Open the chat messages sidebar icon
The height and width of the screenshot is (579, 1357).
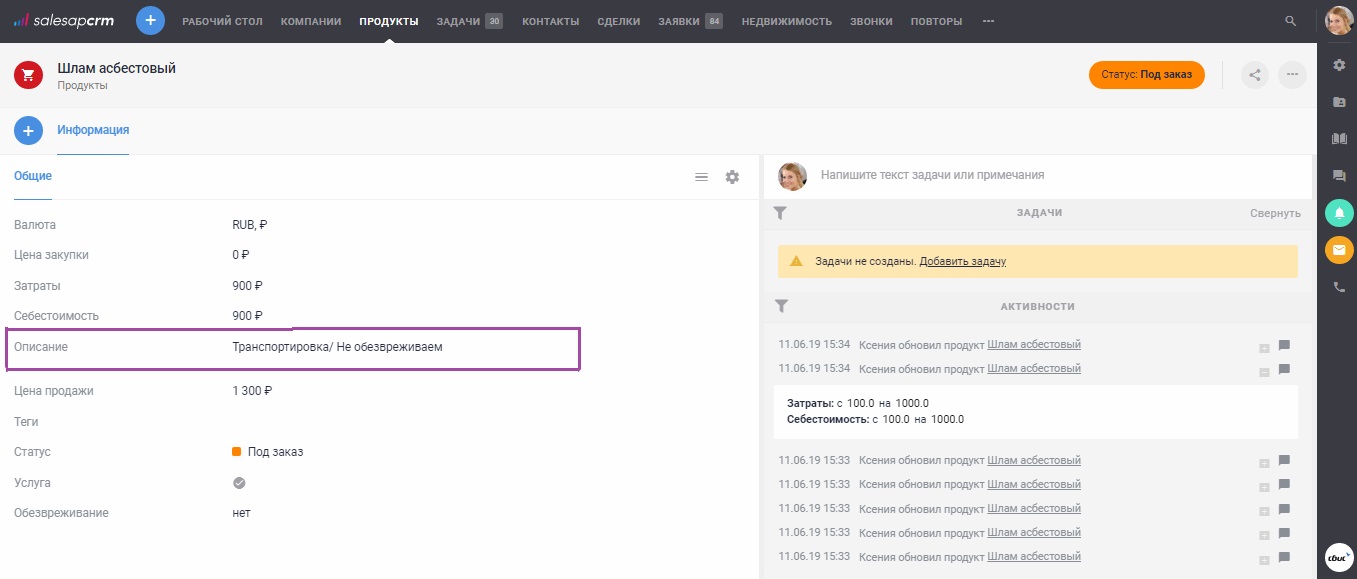[1339, 175]
